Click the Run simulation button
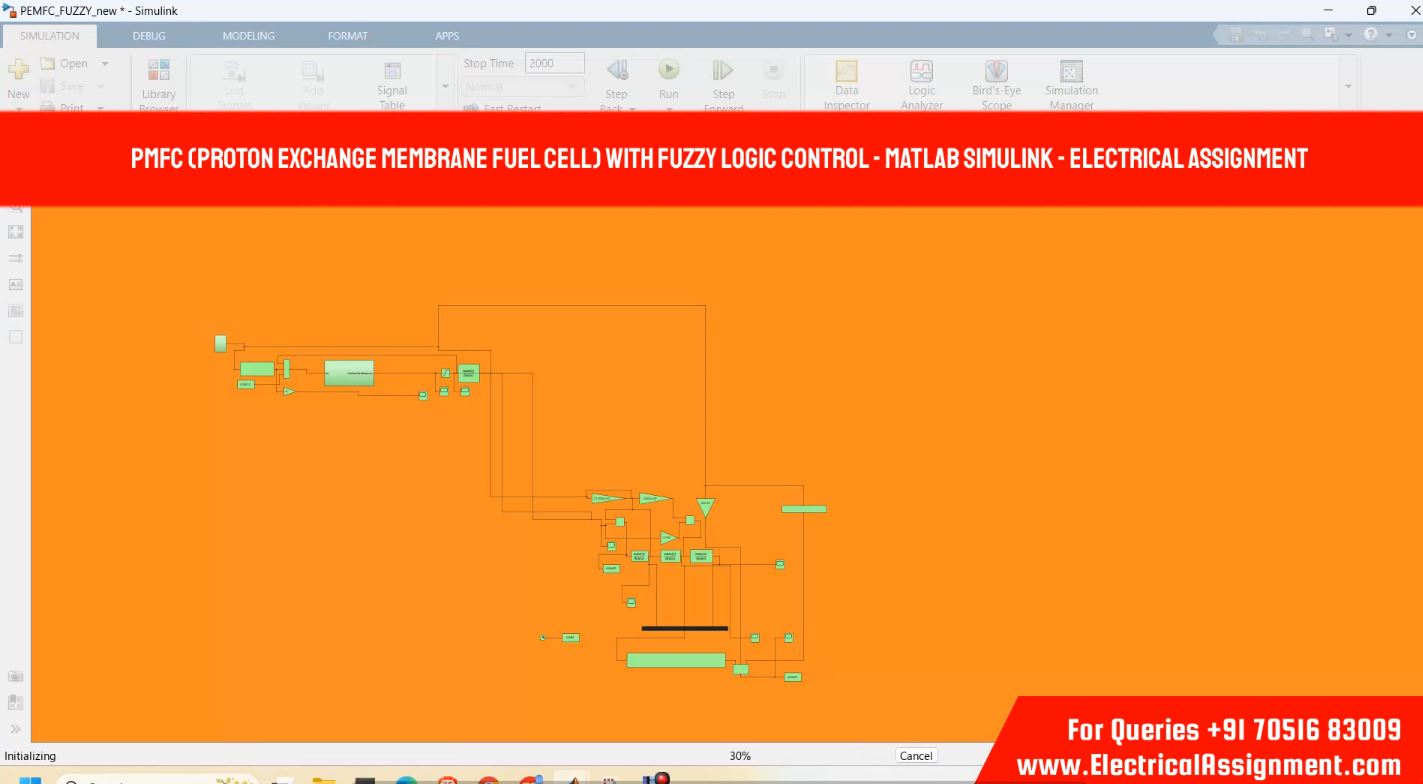This screenshot has height=784, width=1423. pos(668,71)
